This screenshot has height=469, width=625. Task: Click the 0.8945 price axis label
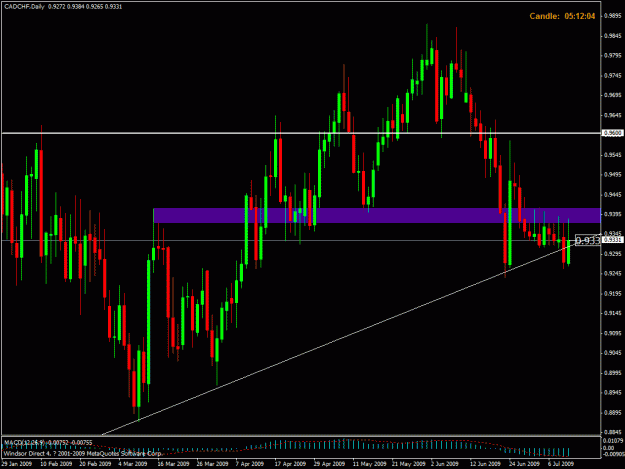point(613,392)
